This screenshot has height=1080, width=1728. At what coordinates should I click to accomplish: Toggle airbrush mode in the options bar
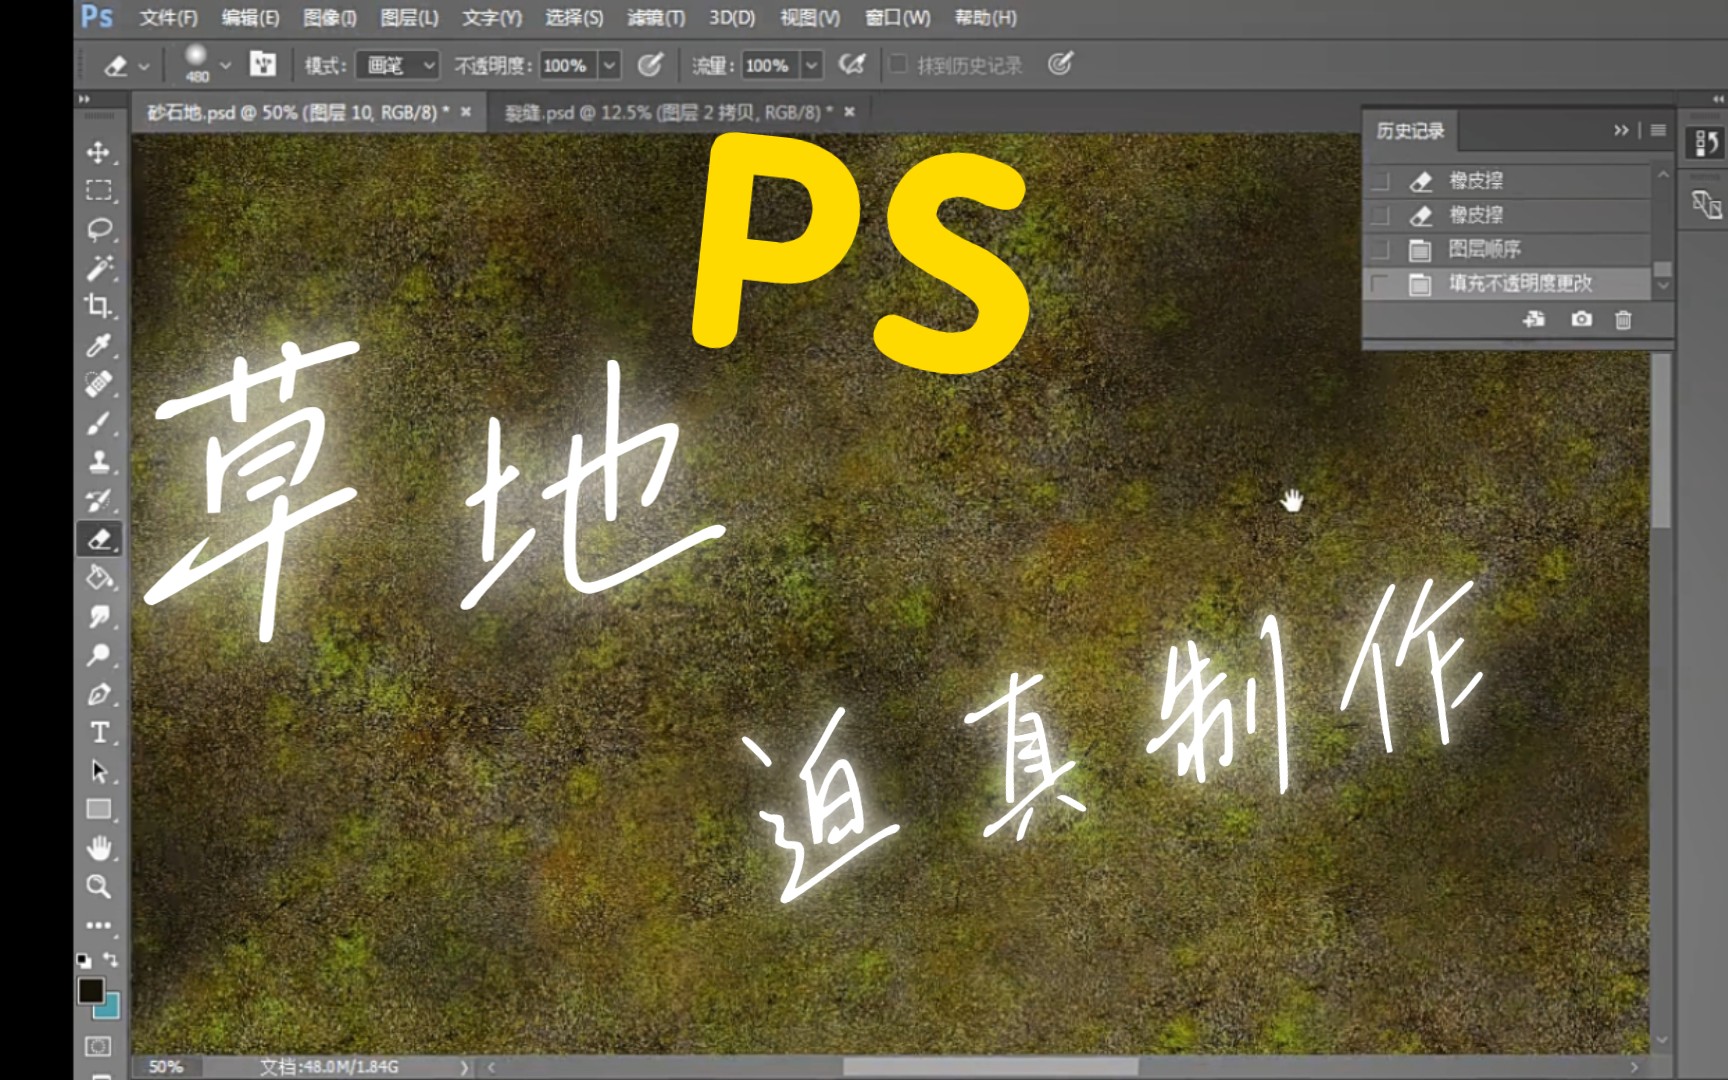[x=852, y=64]
